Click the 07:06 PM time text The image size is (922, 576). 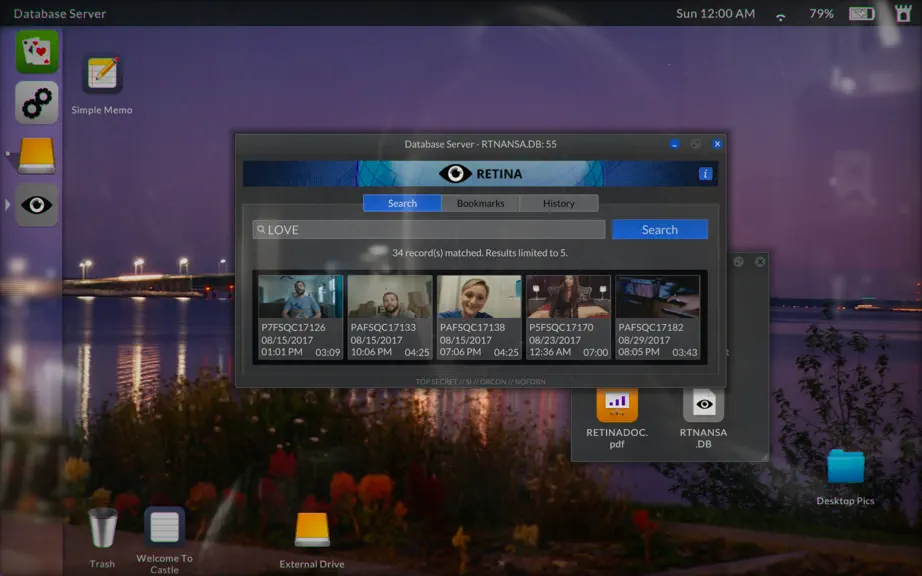tap(460, 351)
